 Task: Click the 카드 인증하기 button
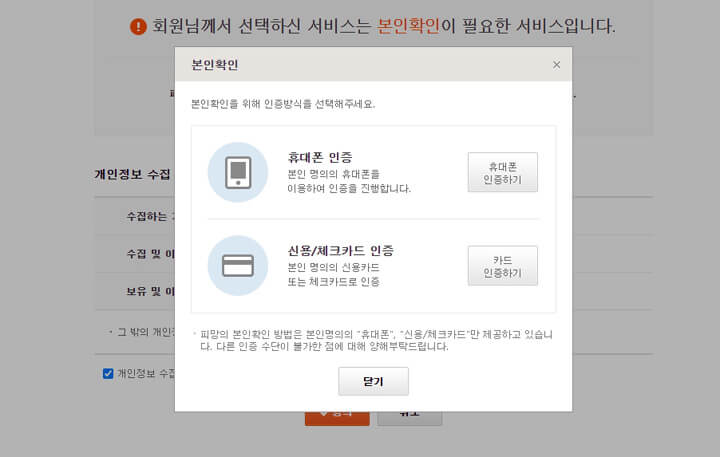(x=502, y=266)
